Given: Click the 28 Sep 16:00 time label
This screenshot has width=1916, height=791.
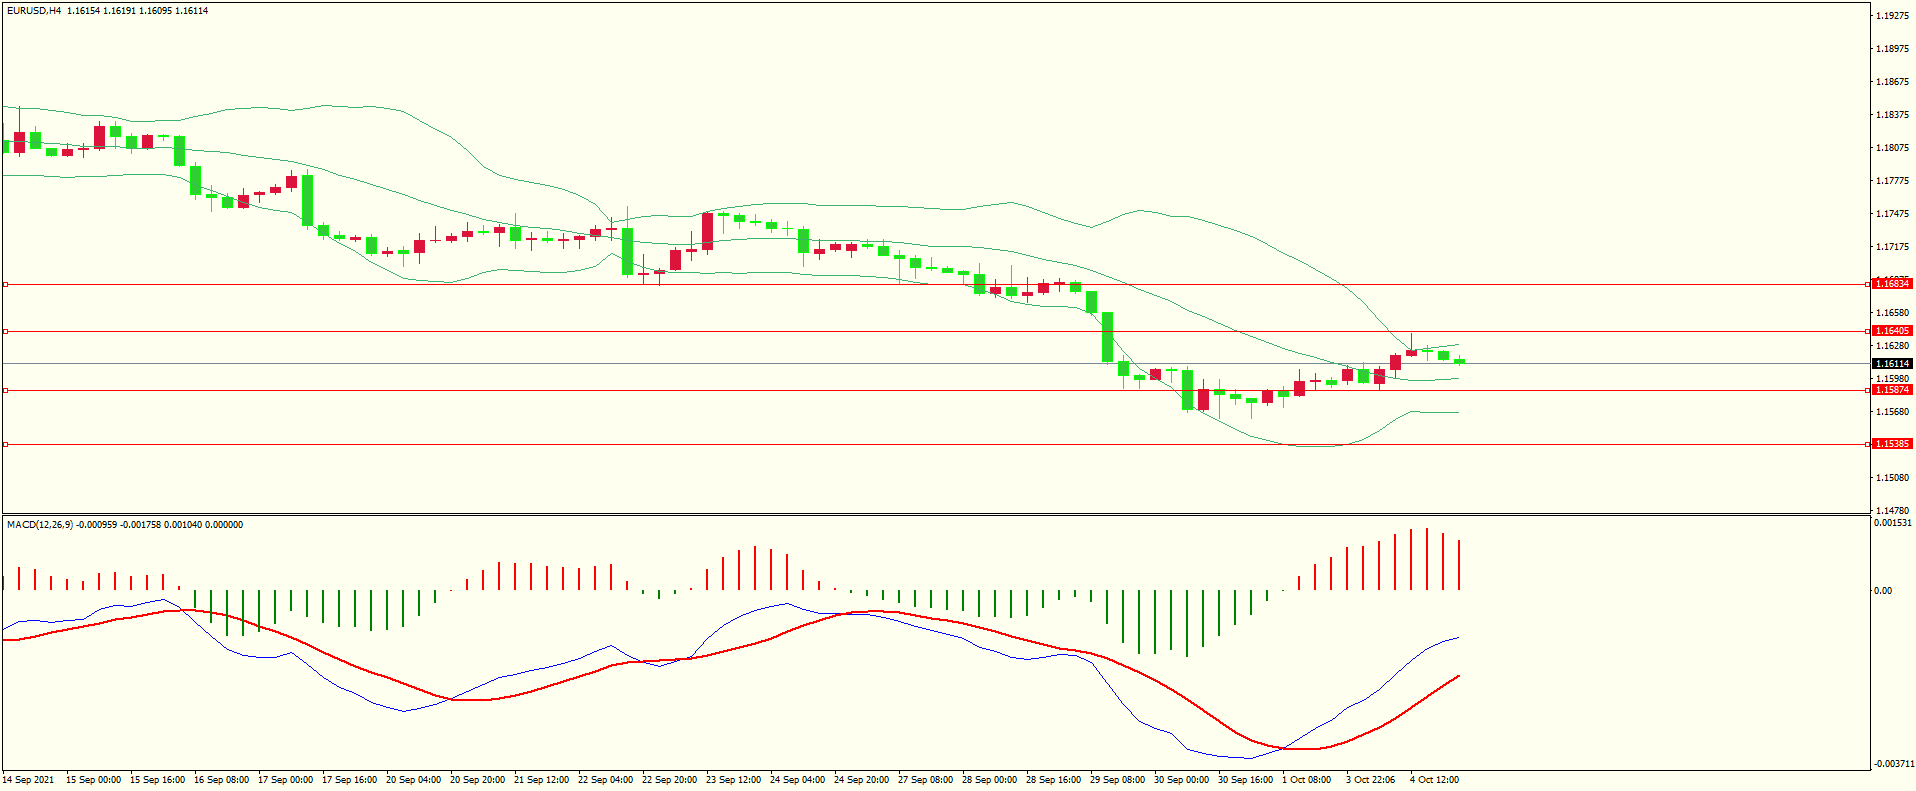Looking at the screenshot, I should click(1053, 780).
